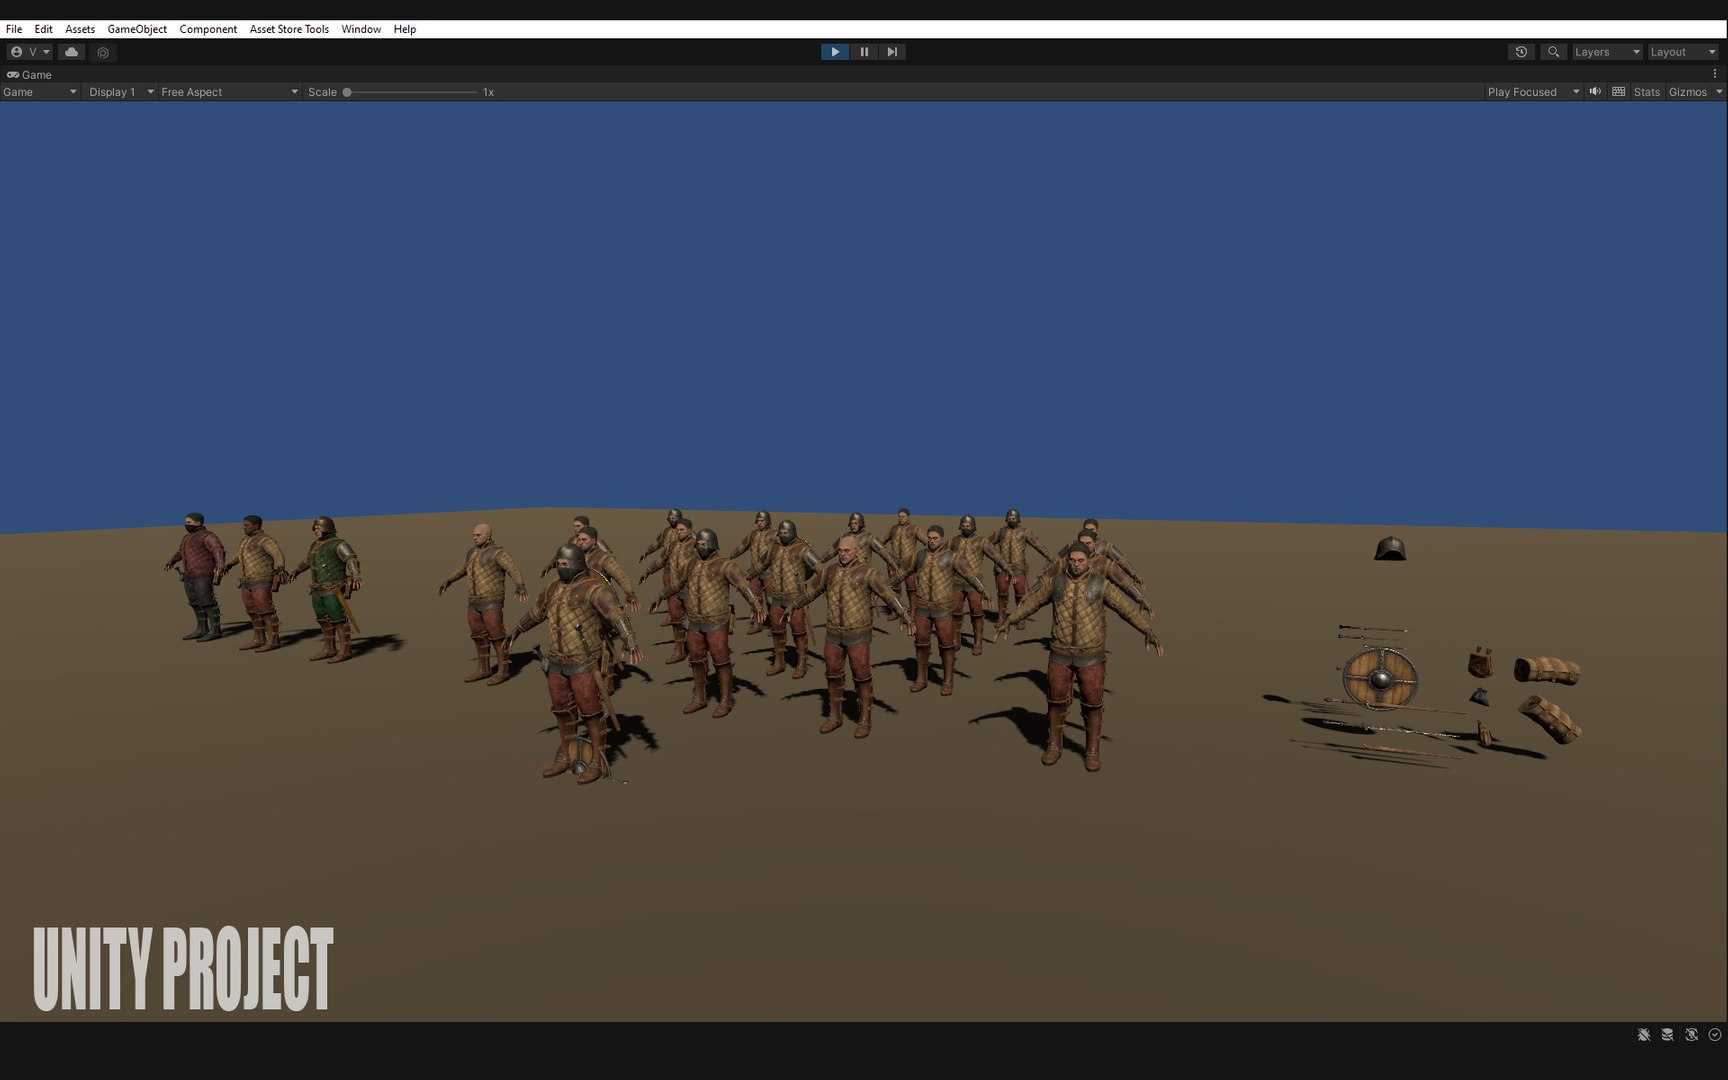The image size is (1728, 1080).
Task: Toggle the keyboard shortcuts icon in Game view
Action: [x=1619, y=92]
